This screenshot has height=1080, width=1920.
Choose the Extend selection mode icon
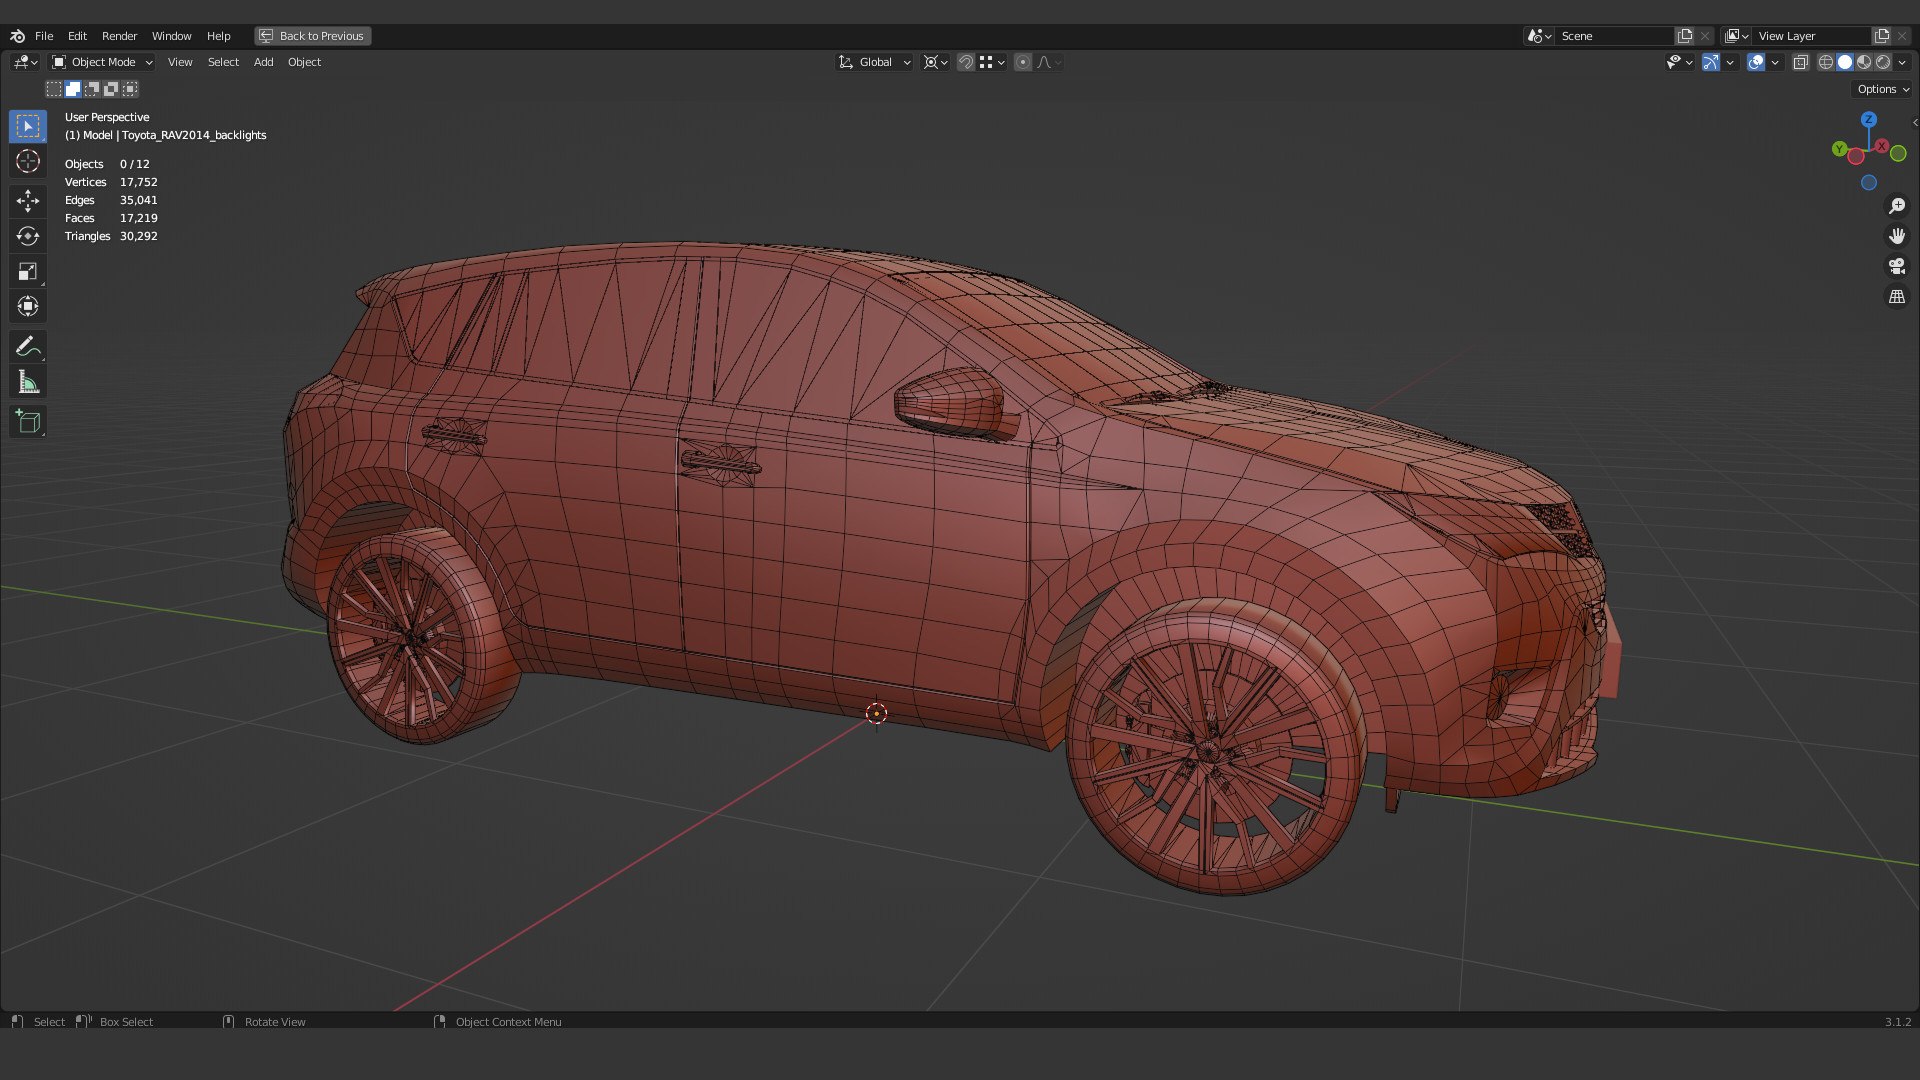pyautogui.click(x=73, y=89)
